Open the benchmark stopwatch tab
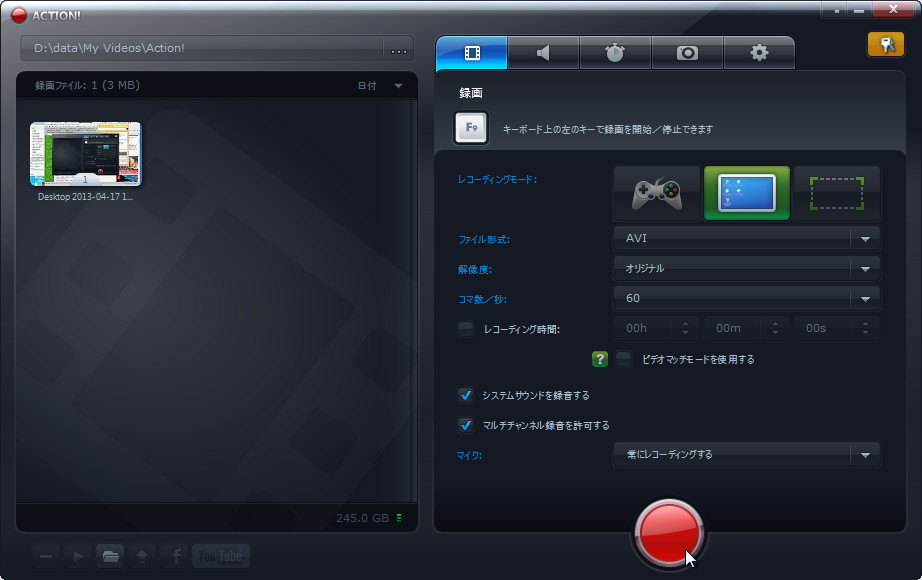The height and width of the screenshot is (580, 922). pos(615,53)
